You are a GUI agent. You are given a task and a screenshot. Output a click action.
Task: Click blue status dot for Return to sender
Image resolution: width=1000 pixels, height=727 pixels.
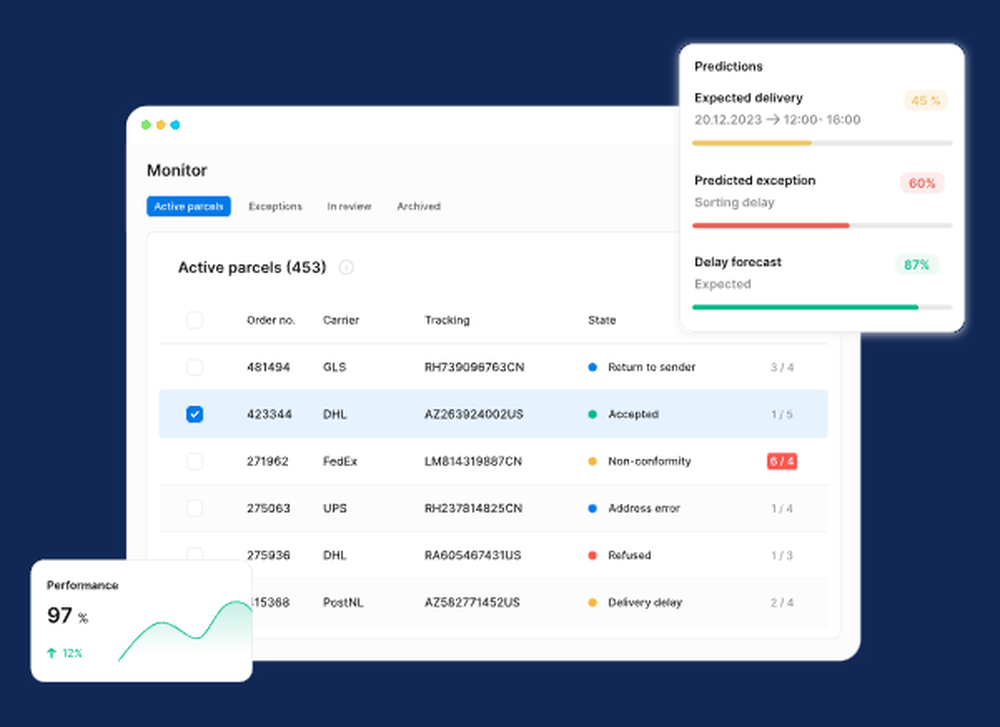[x=592, y=367]
